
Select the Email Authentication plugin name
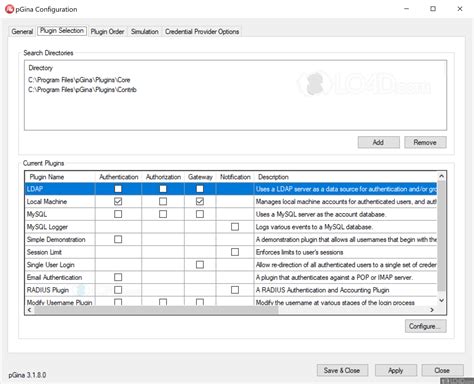tap(54, 277)
